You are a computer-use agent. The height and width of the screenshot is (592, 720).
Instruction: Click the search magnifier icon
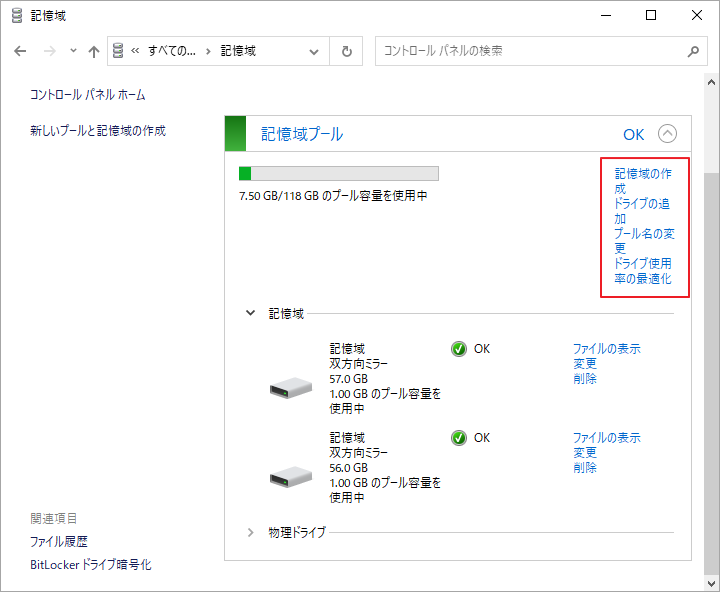[x=693, y=51]
